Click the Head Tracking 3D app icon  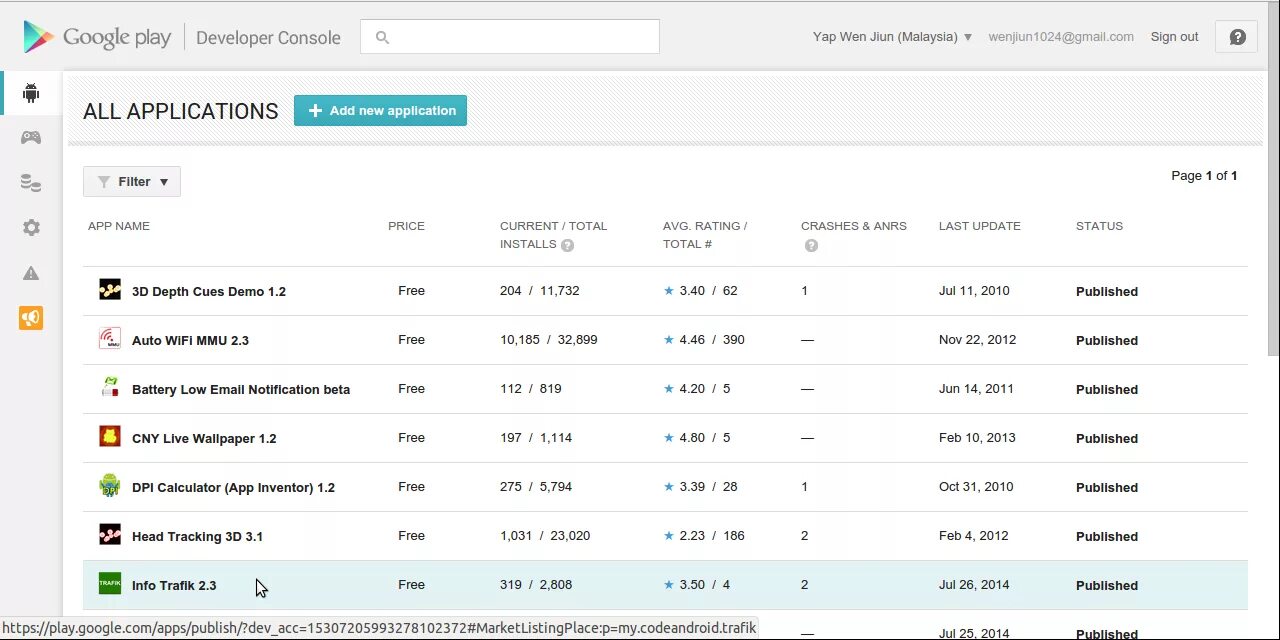click(110, 535)
